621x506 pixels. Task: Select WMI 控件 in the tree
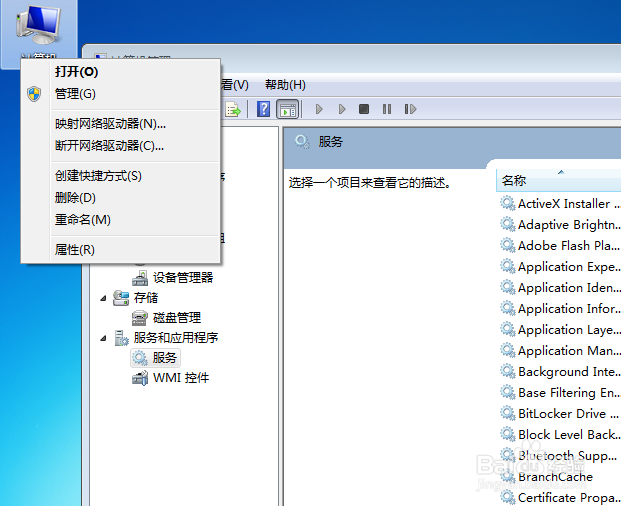pyautogui.click(x=181, y=378)
